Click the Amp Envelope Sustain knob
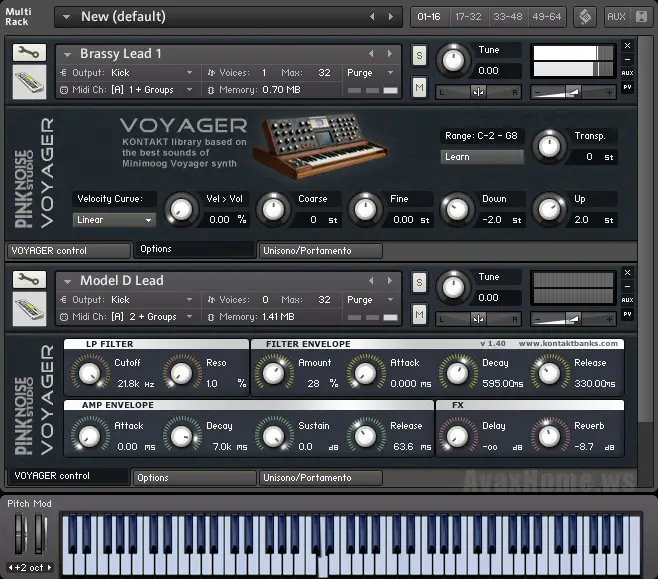658x579 pixels. point(273,436)
